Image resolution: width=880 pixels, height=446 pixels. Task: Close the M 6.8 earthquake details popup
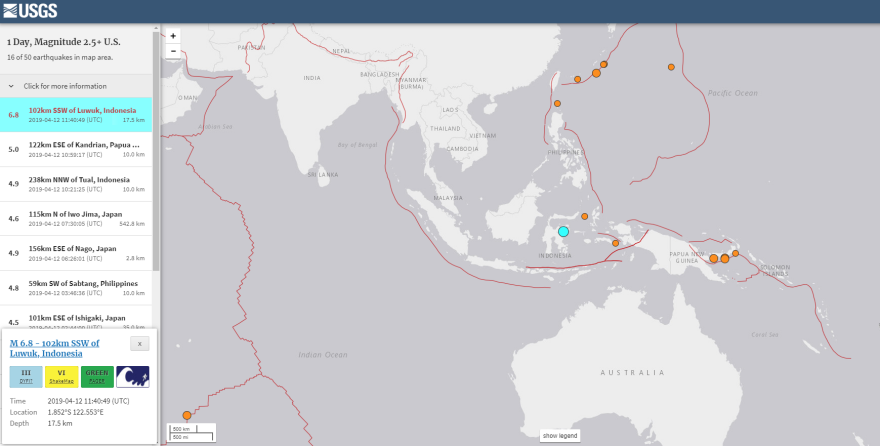[x=141, y=343]
